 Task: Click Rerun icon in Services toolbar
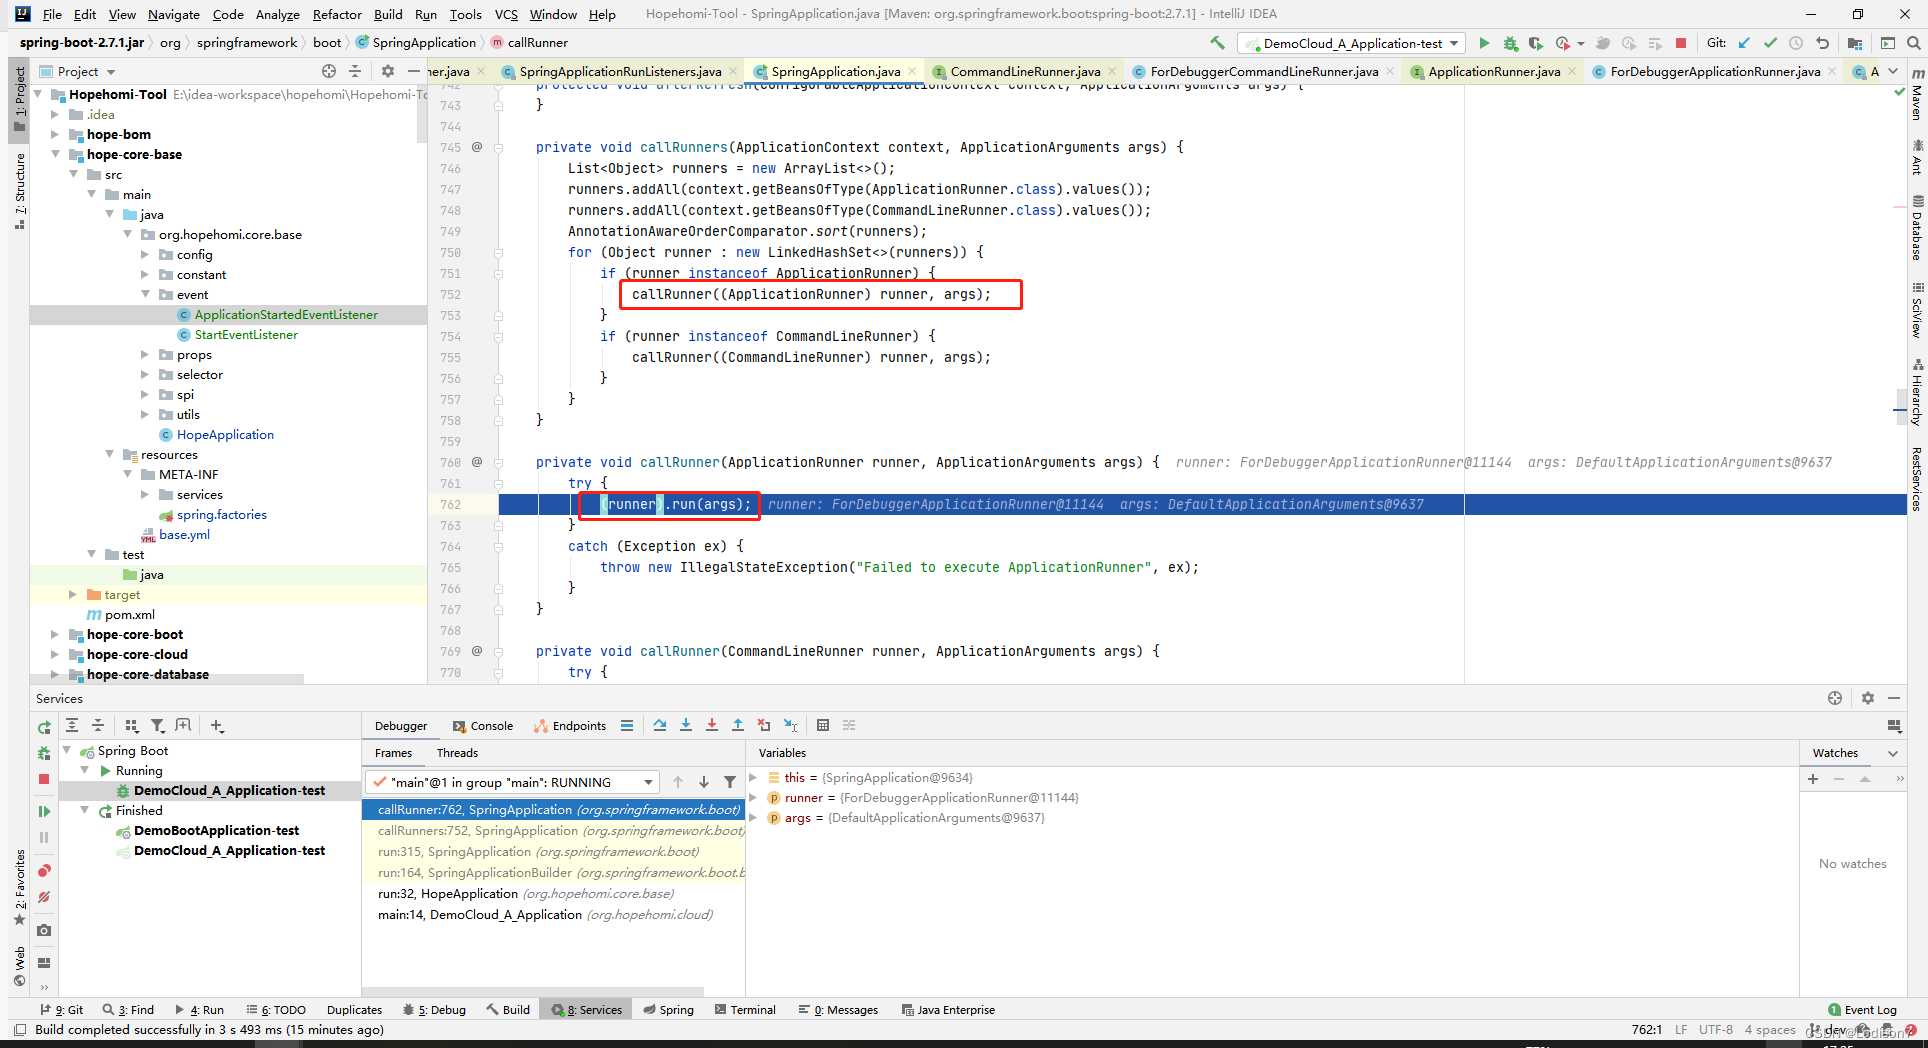[x=44, y=727]
